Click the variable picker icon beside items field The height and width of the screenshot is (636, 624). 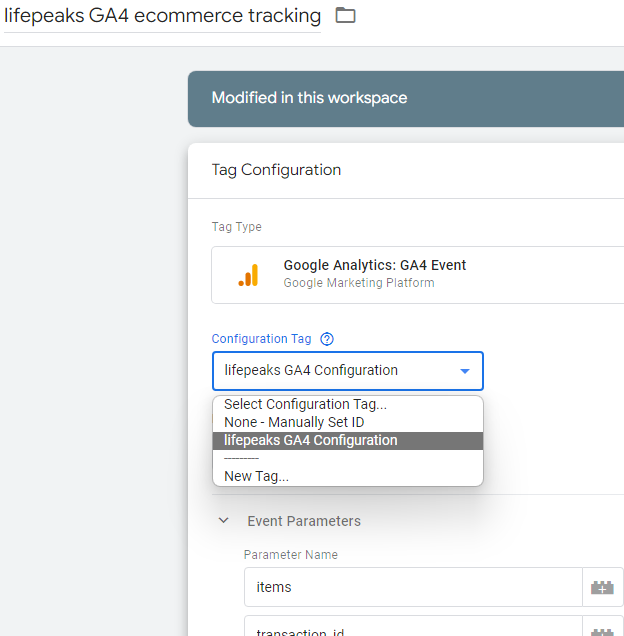point(602,587)
